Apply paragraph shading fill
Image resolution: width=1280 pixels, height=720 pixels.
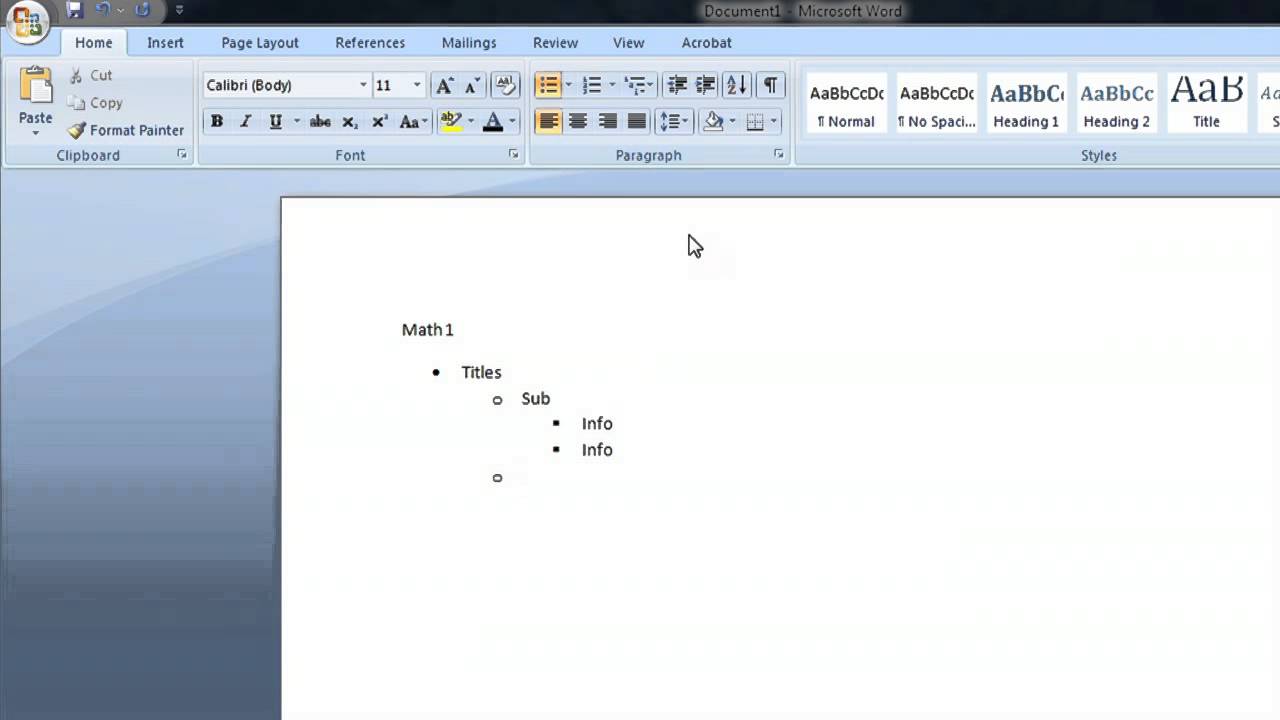click(x=713, y=122)
